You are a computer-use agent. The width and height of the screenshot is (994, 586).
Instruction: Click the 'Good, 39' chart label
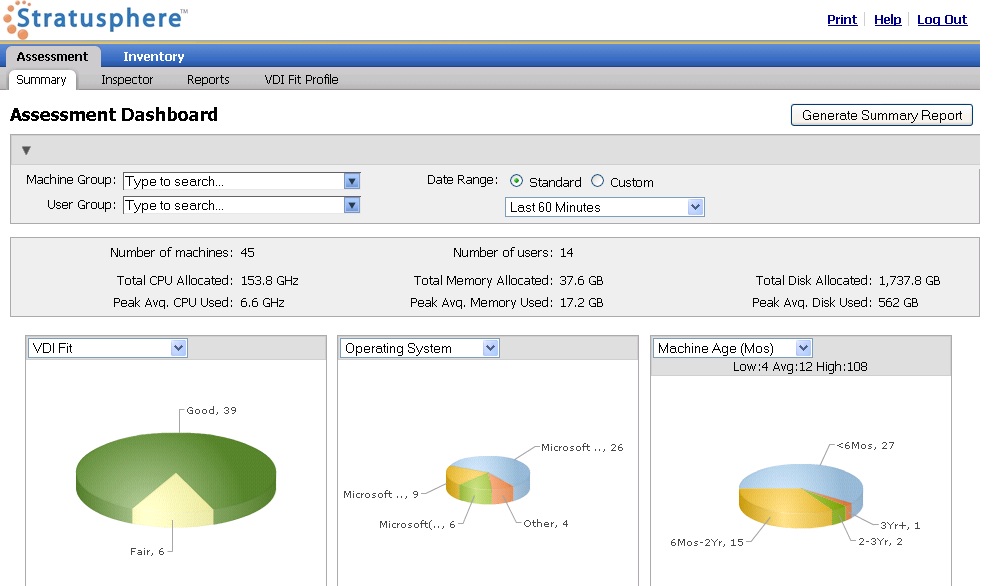(212, 410)
